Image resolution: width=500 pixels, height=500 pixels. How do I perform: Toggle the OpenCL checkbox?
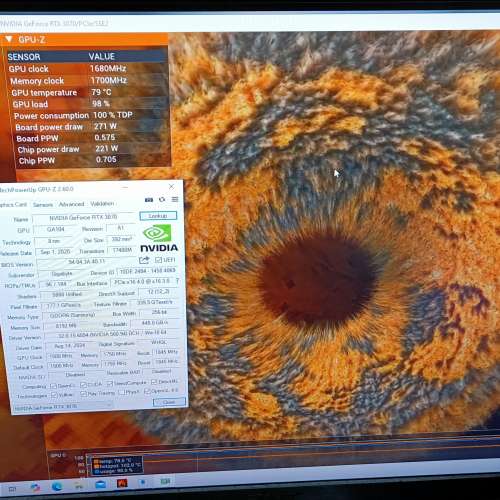click(53, 386)
